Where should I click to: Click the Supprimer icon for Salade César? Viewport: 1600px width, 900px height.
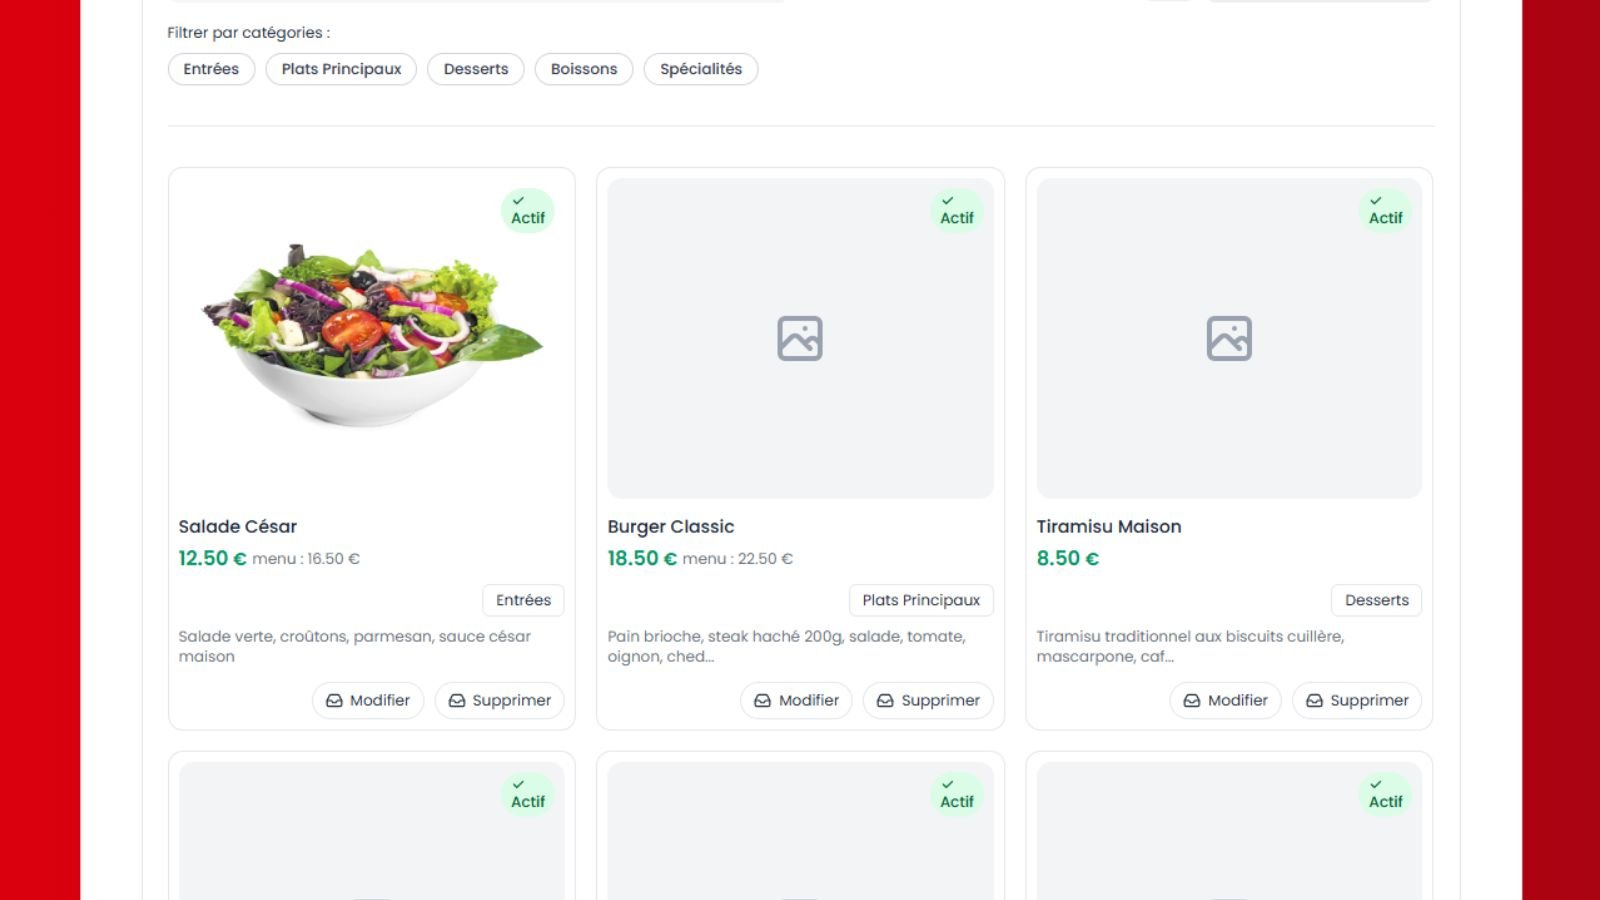coord(457,701)
